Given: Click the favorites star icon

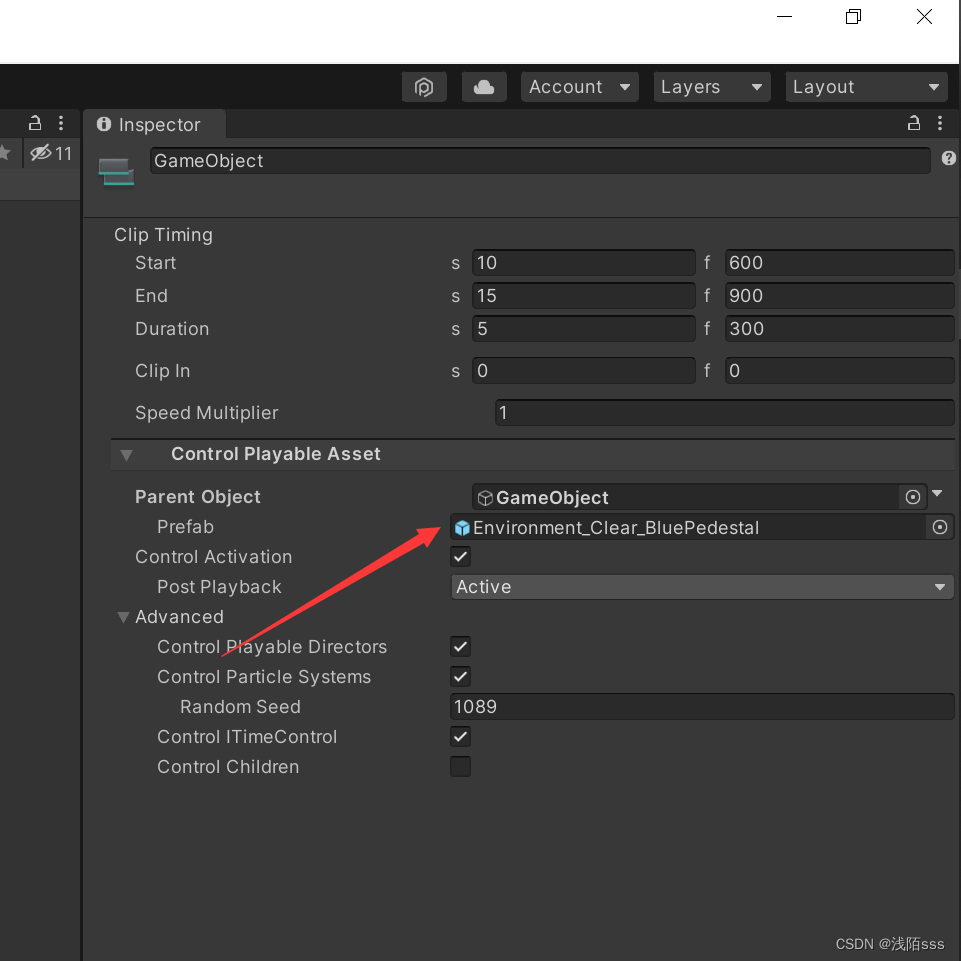Looking at the screenshot, I should [x=6, y=153].
